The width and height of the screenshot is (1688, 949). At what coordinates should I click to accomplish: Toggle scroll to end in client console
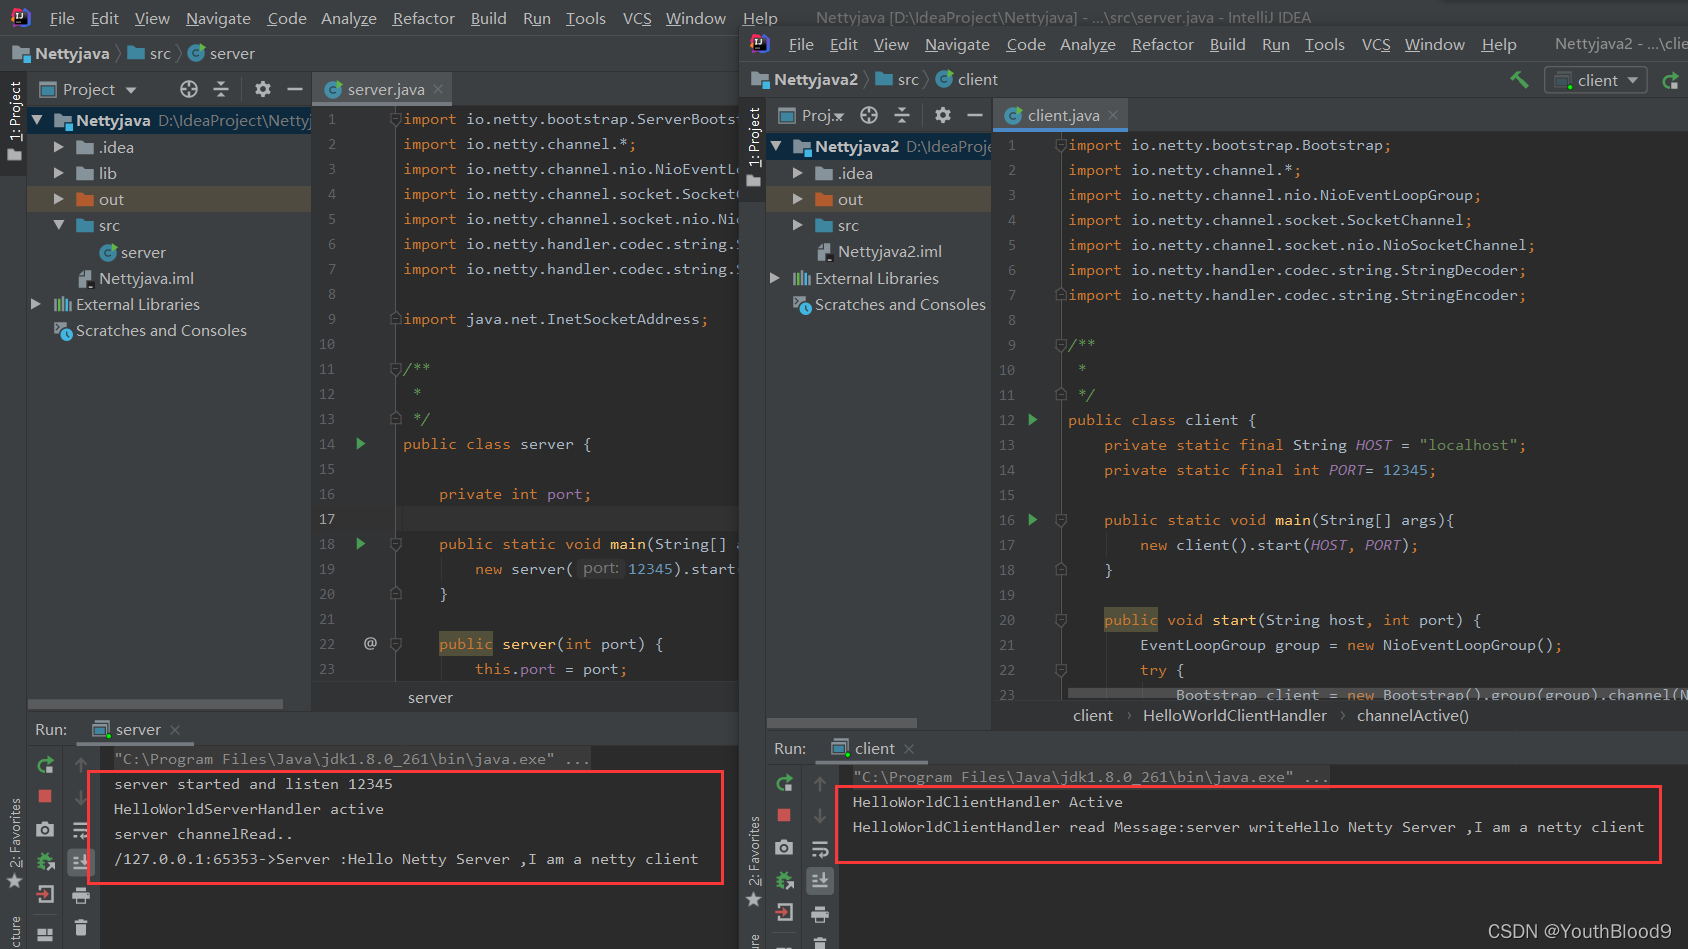[820, 881]
